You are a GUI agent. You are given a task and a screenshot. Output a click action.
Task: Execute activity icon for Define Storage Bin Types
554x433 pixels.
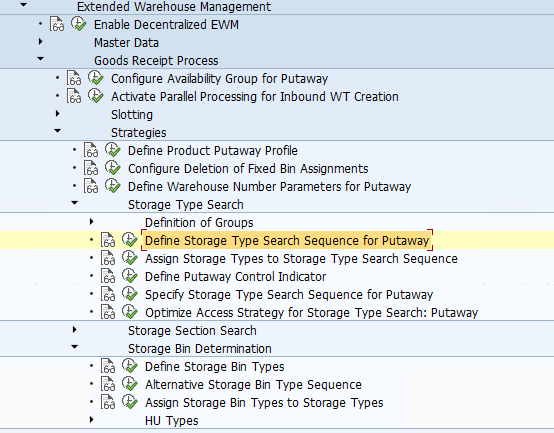pos(130,366)
